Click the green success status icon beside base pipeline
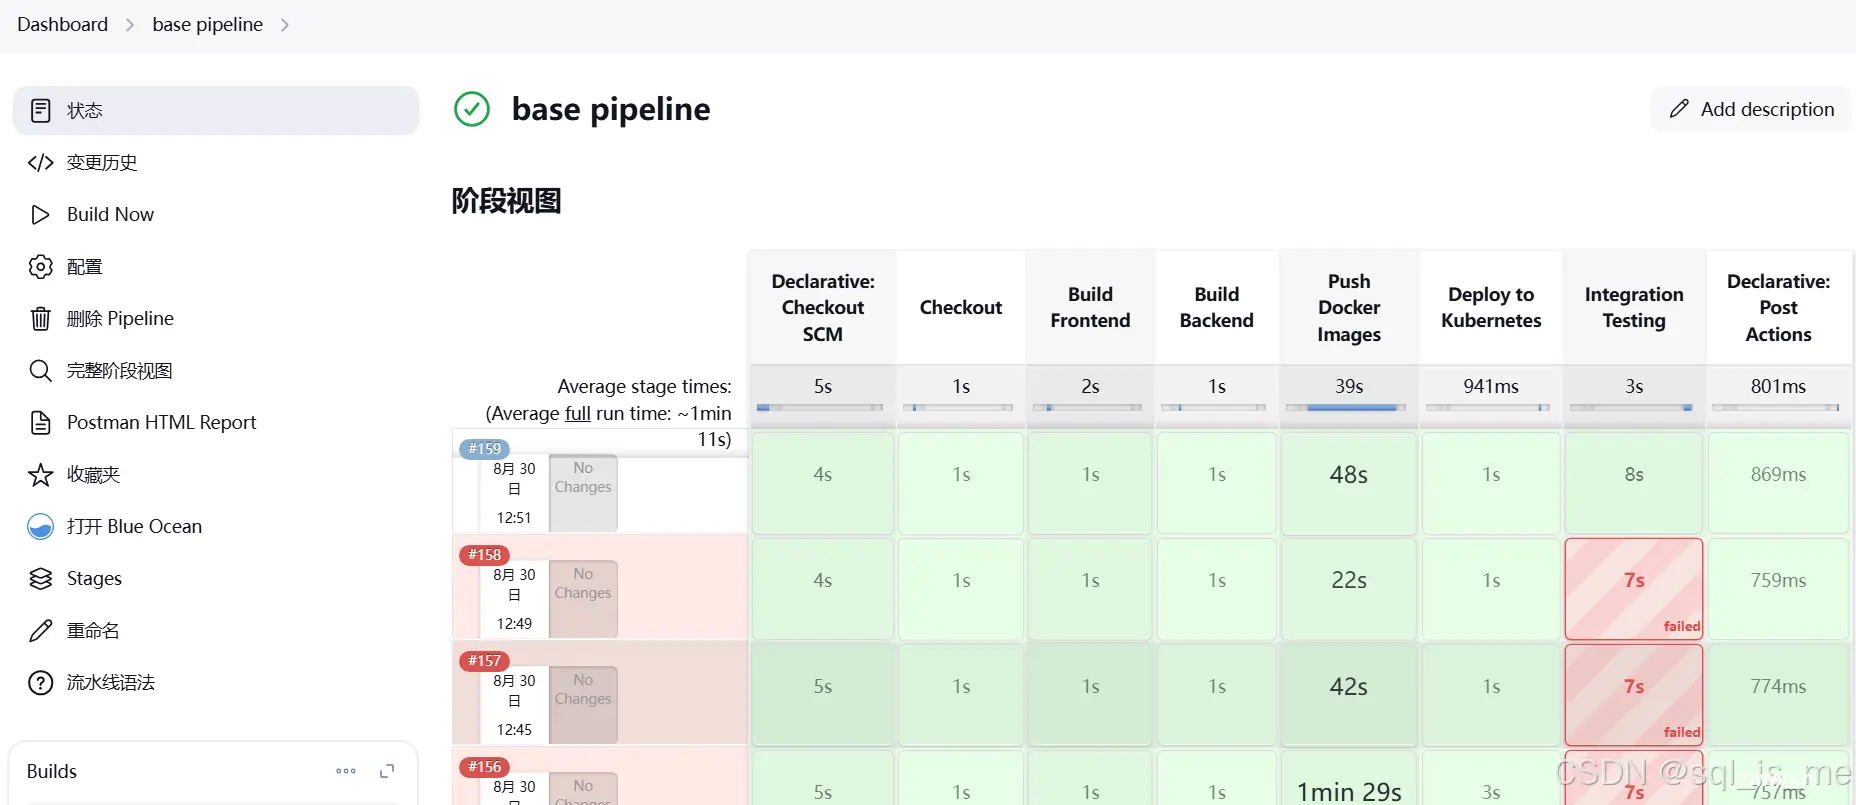Viewport: 1856px width, 805px height. click(x=472, y=109)
